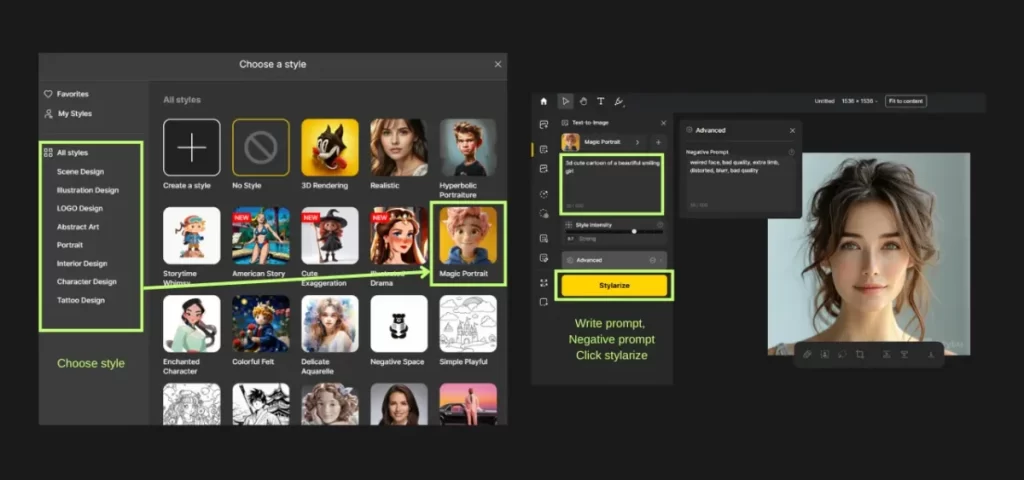Viewport: 1024px width, 480px height.
Task: Click the Fit to content button
Action: click(905, 101)
